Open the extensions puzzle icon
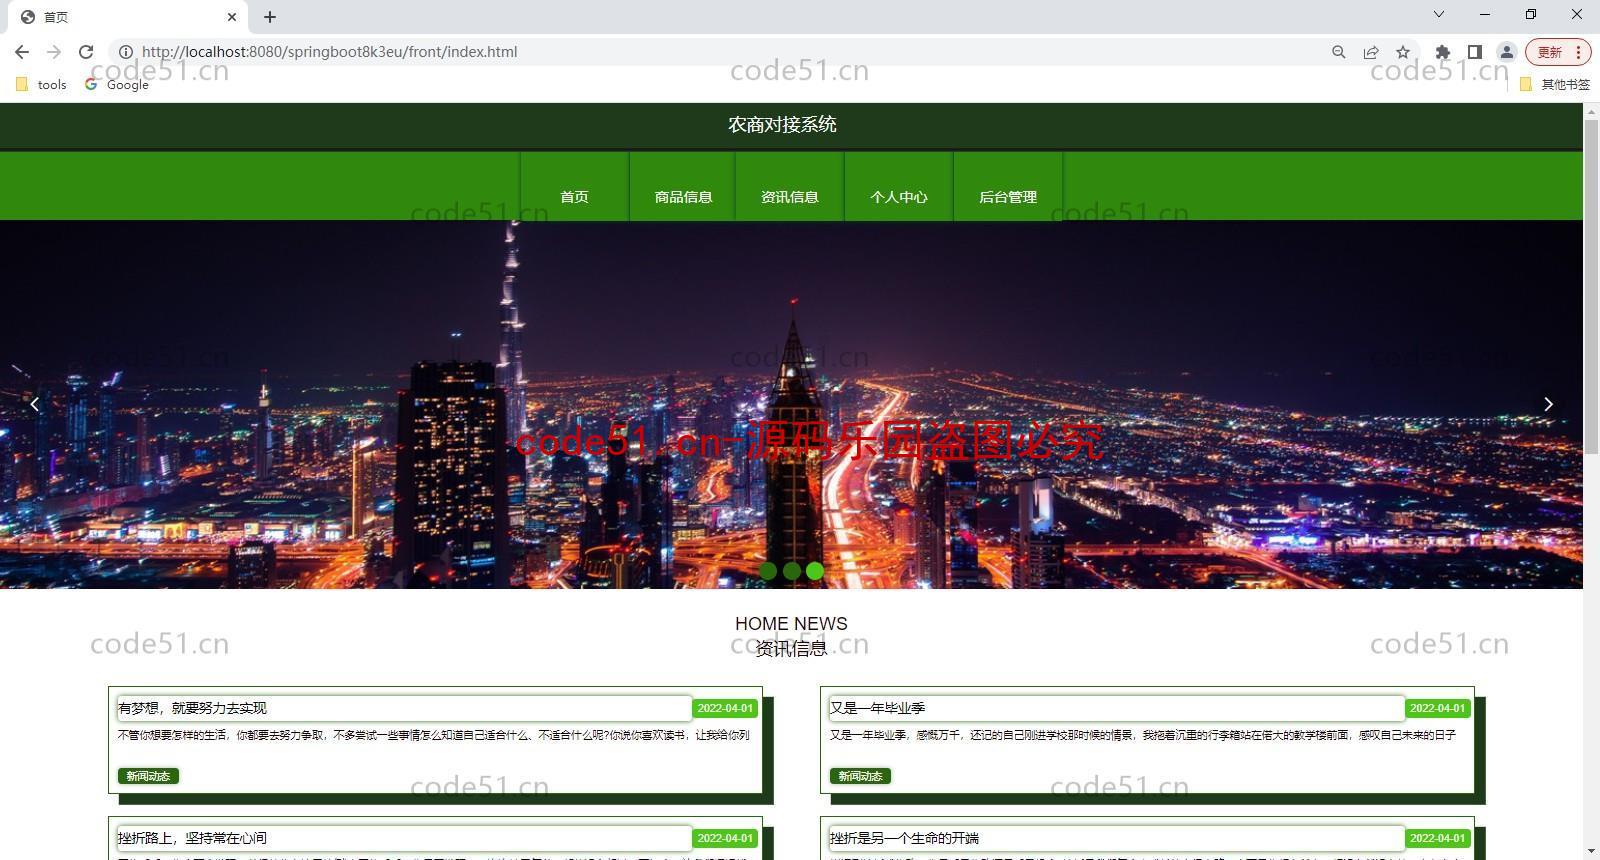The height and width of the screenshot is (860, 1600). [x=1442, y=52]
